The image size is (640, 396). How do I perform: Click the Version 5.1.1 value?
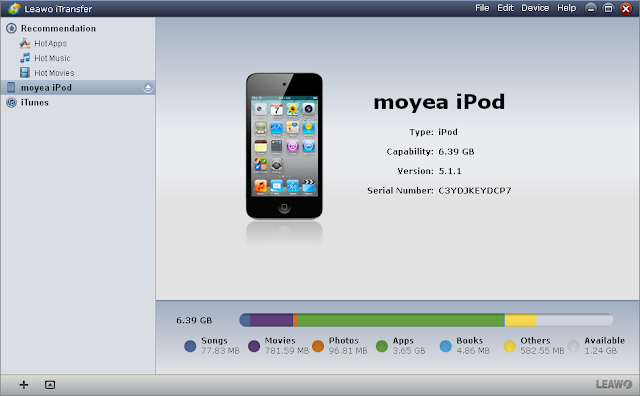(x=450, y=171)
